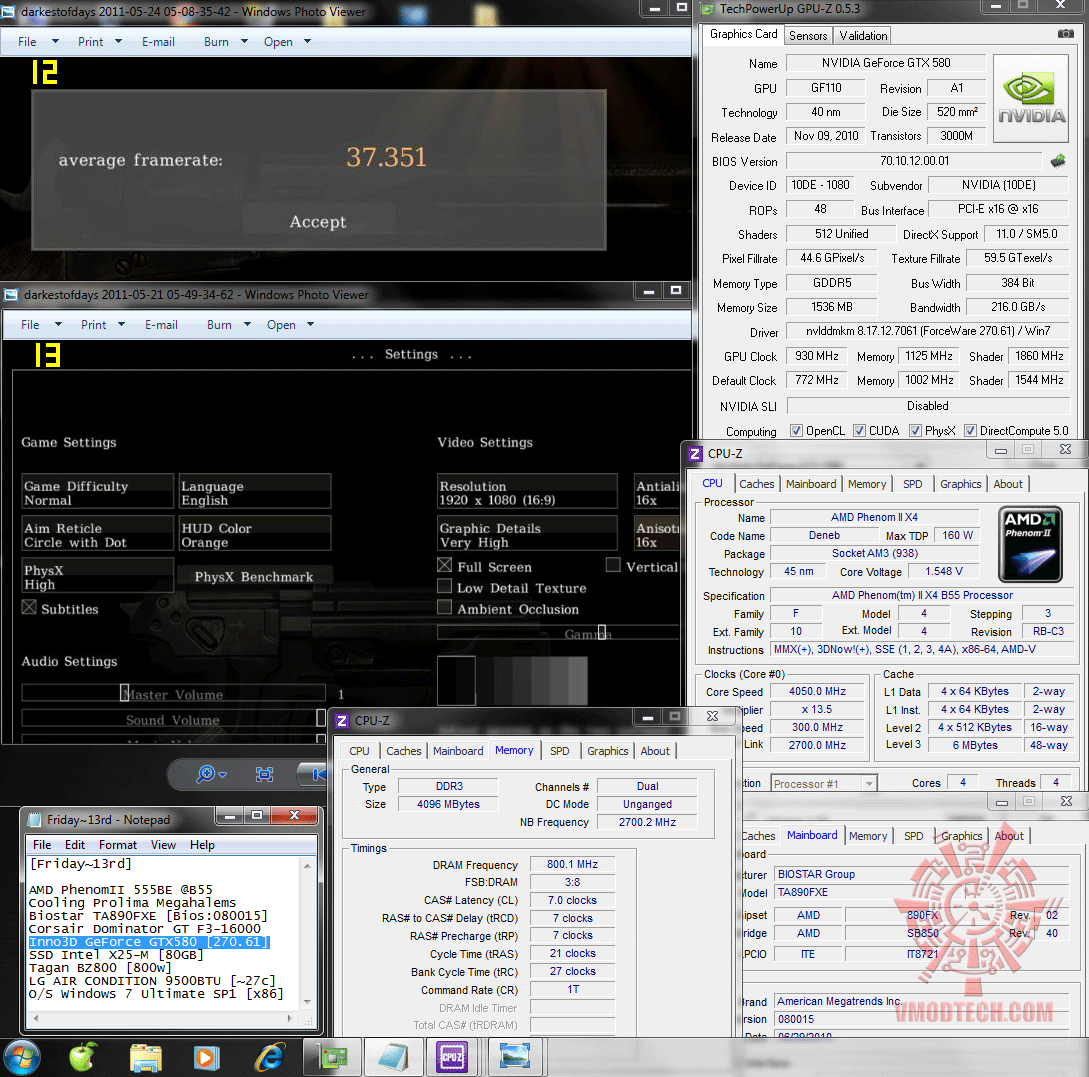Switch to Notepad via its taskbar icon

pos(393,1058)
